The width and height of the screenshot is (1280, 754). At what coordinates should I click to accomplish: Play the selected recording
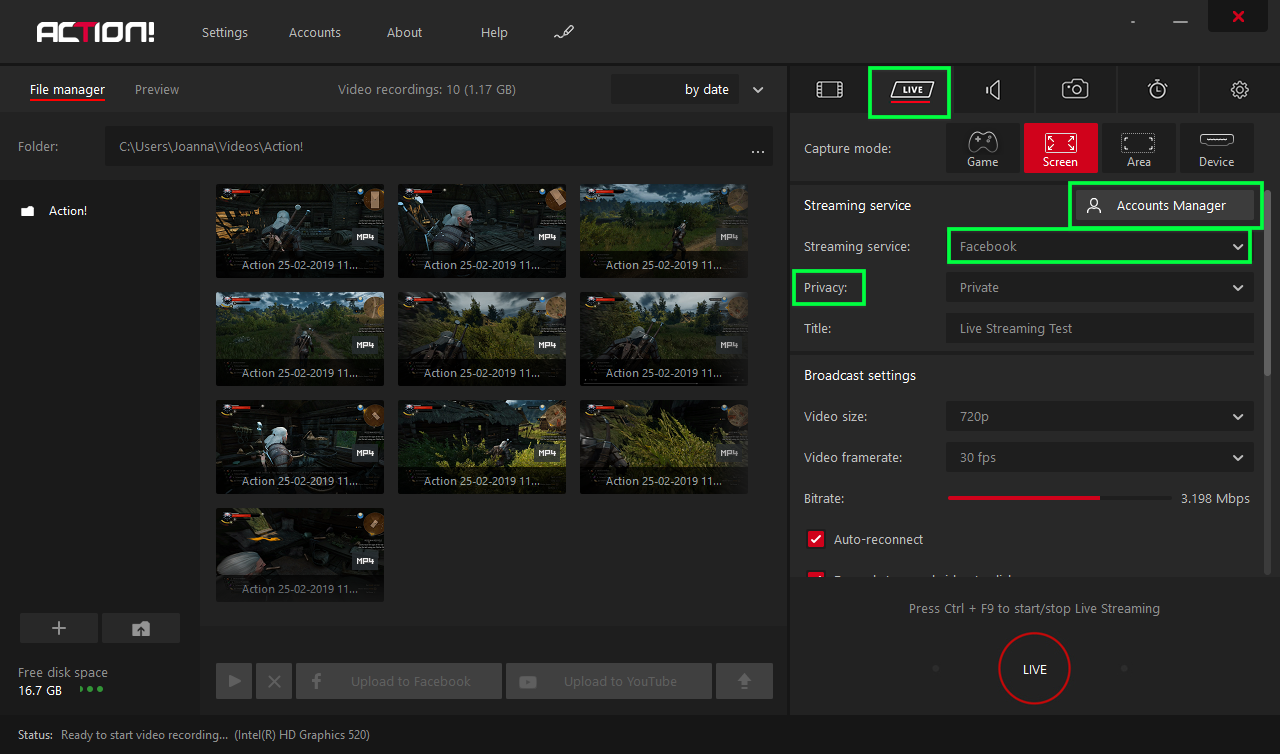234,681
